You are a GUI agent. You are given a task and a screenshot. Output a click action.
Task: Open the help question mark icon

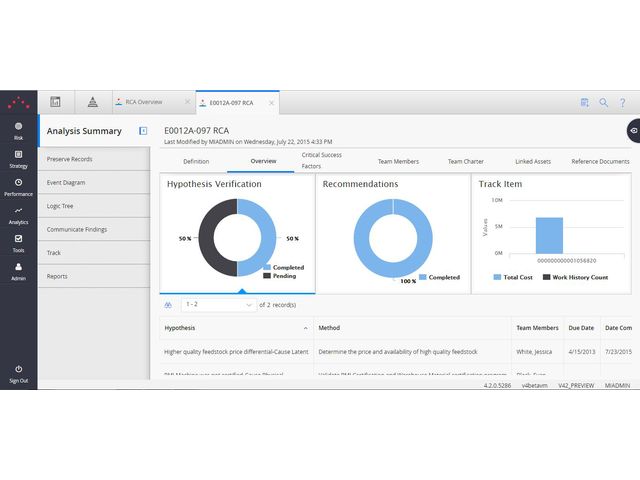pyautogui.click(x=623, y=102)
